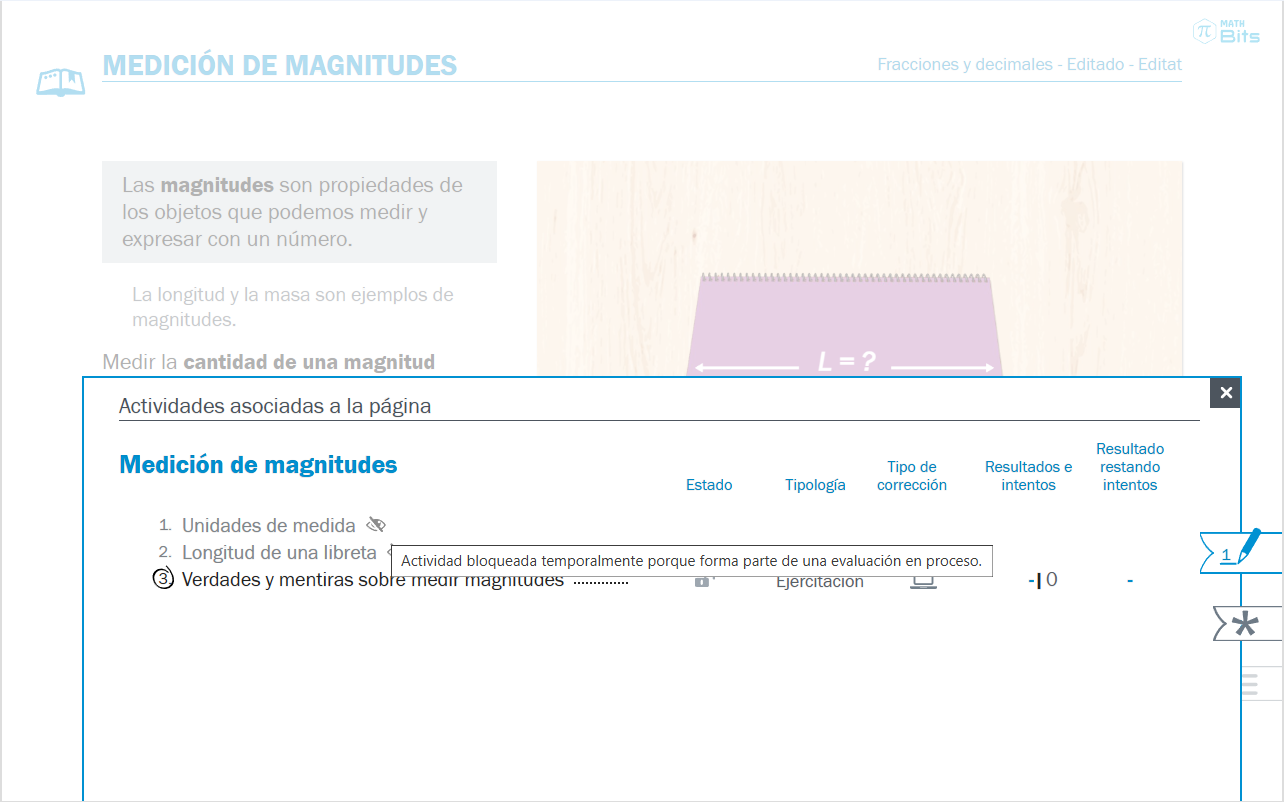Image resolution: width=1284 pixels, height=802 pixels.
Task: Click the open book icon
Action: tap(60, 82)
